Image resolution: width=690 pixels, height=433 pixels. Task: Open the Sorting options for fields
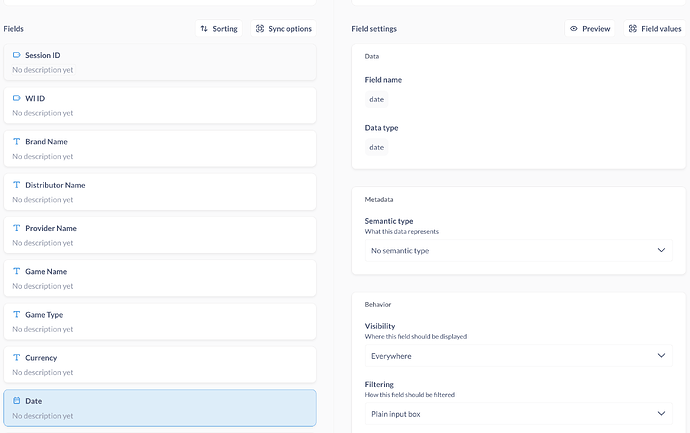click(219, 29)
